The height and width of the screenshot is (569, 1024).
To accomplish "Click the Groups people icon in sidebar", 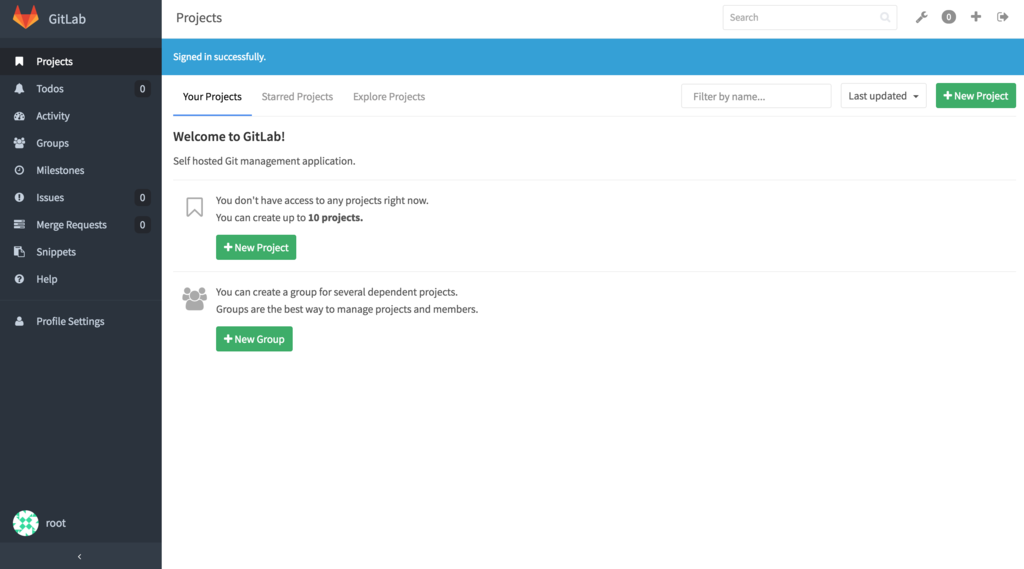I will [19, 143].
